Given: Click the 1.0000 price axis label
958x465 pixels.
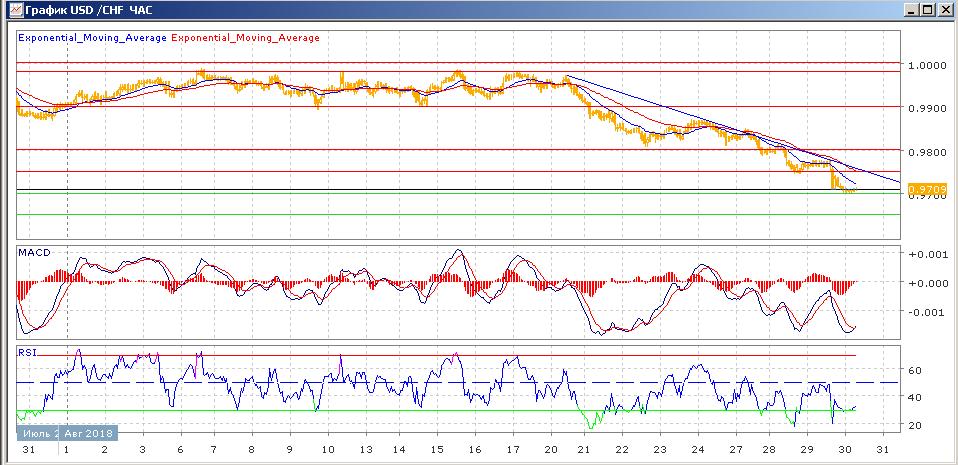Looking at the screenshot, I should 926,65.
